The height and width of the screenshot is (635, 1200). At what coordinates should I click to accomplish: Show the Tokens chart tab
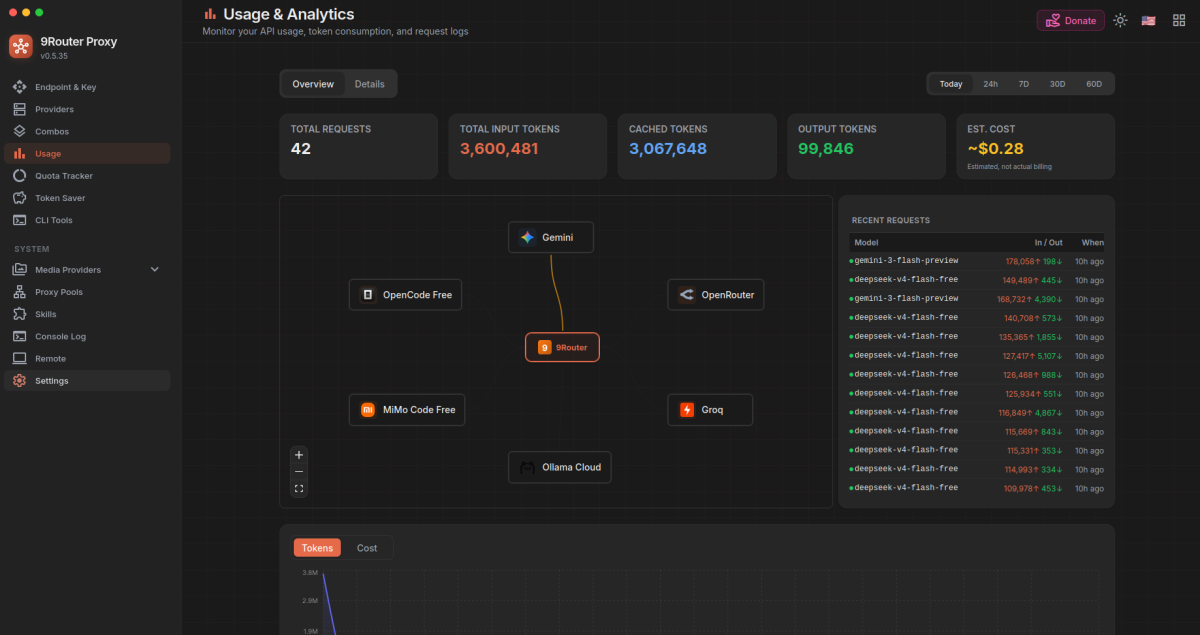(x=317, y=548)
